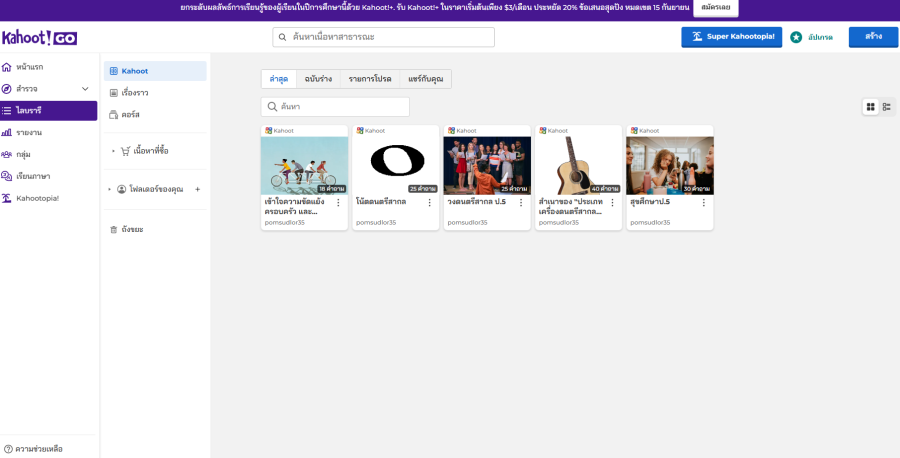Open the สุขศึกษาป.5 kahoot thumbnail

(670, 166)
